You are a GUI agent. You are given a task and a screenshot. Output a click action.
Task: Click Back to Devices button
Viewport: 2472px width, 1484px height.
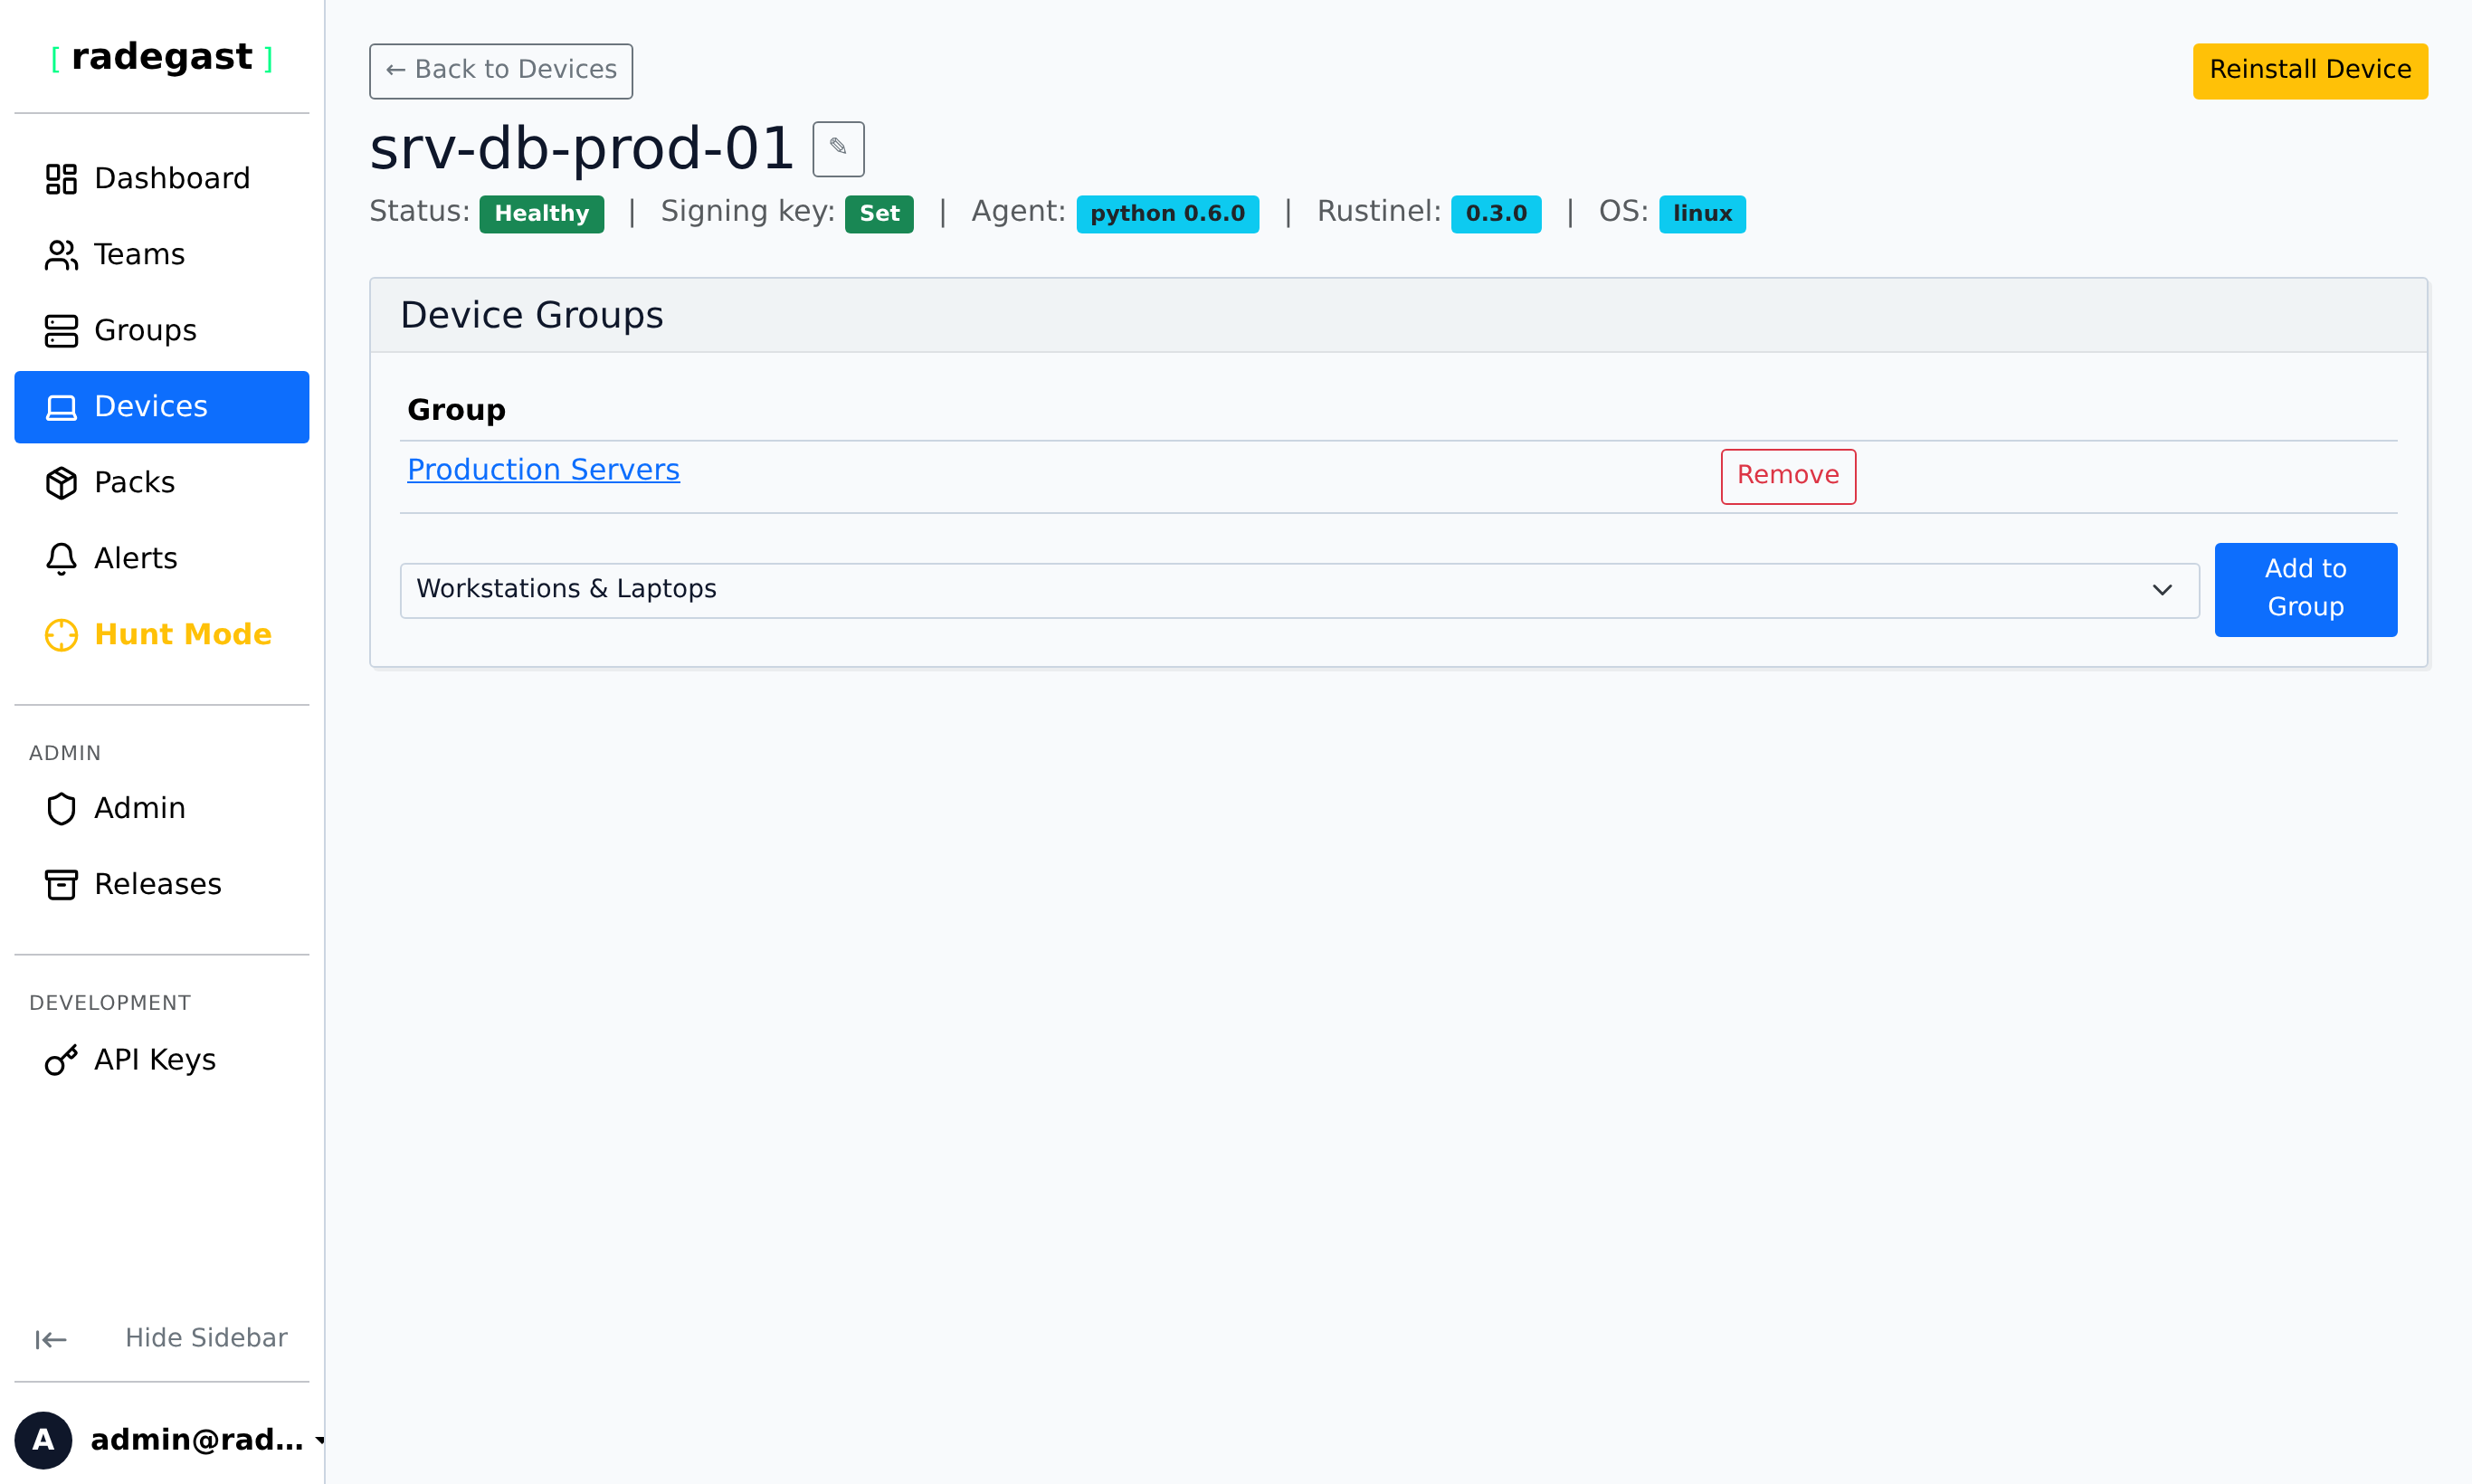point(501,71)
